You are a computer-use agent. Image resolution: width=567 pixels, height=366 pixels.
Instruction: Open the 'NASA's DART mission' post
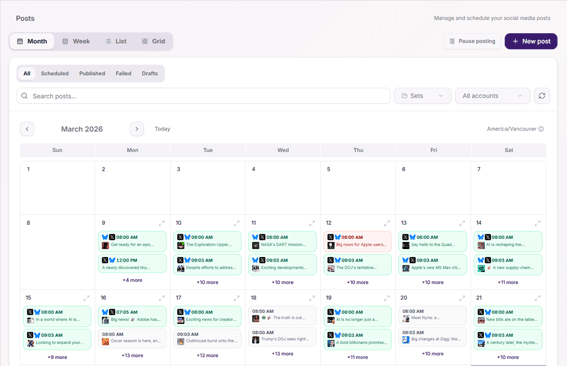click(283, 241)
